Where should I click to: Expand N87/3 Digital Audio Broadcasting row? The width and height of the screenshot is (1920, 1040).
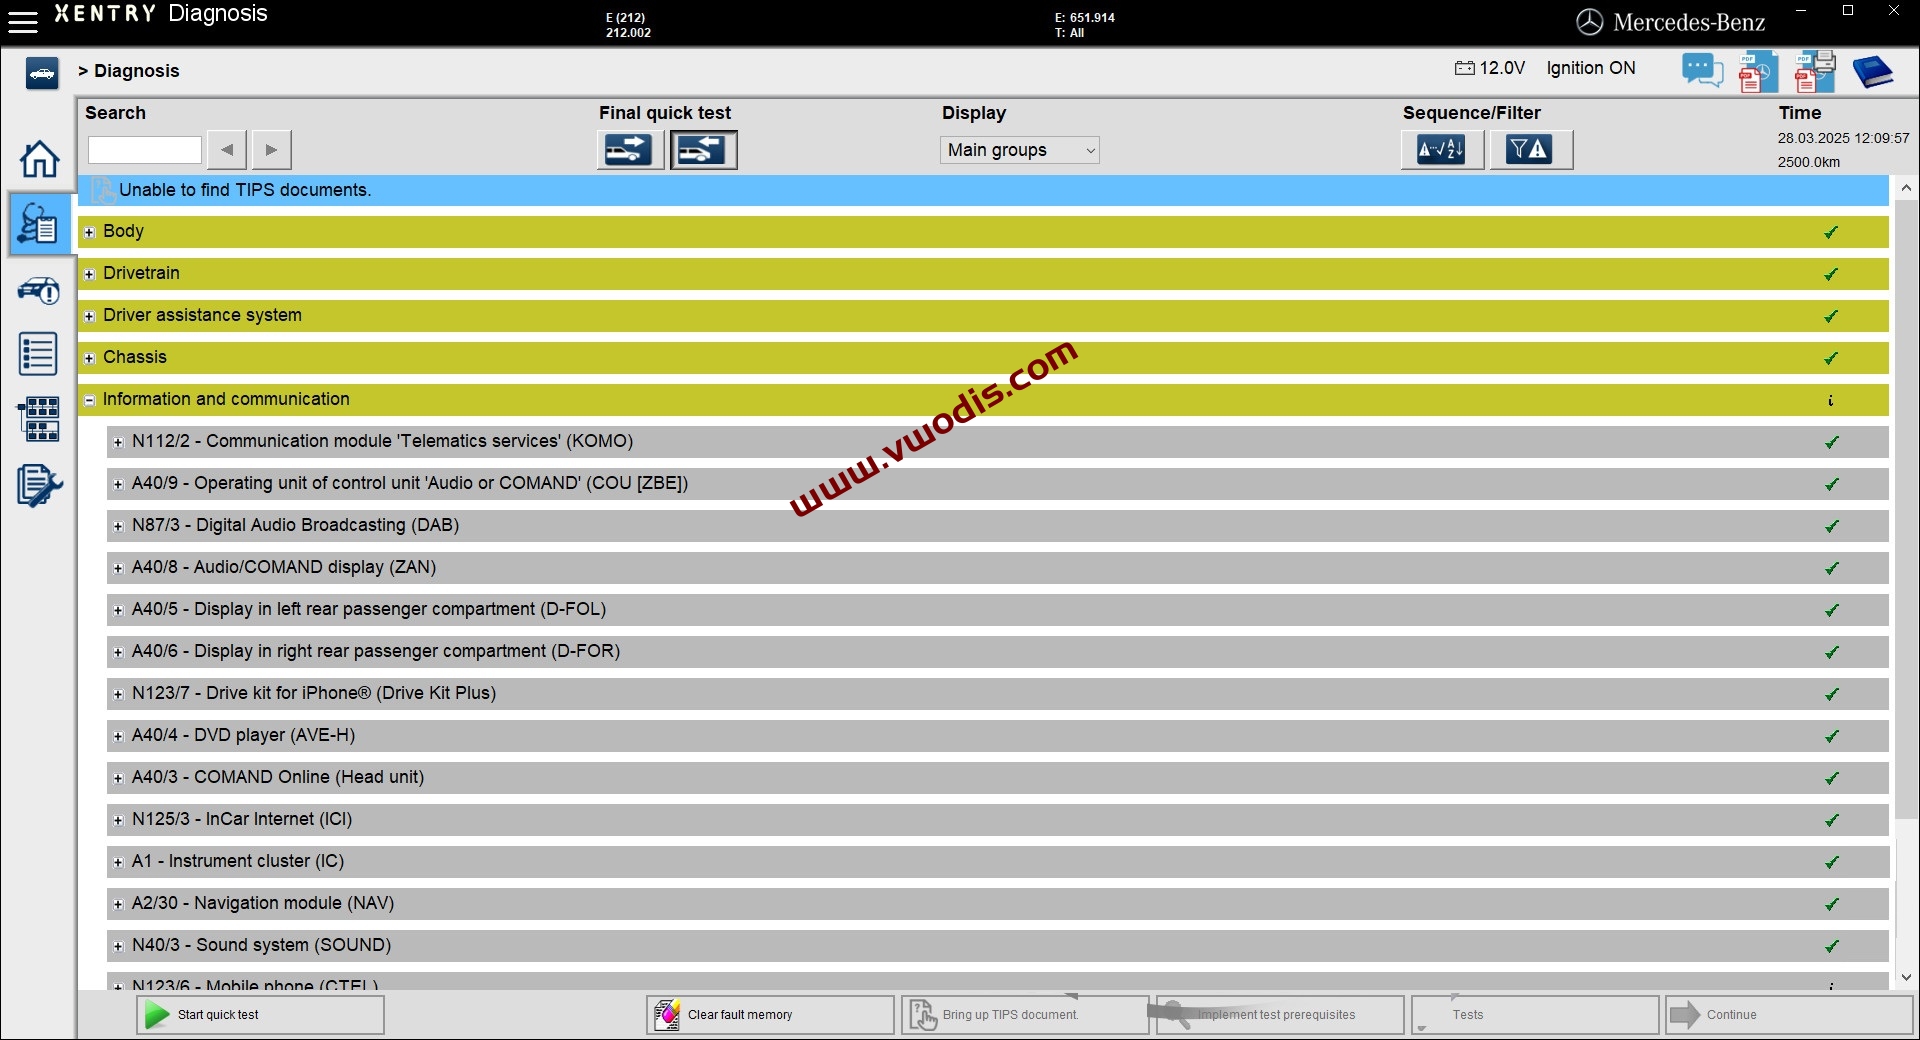[118, 526]
